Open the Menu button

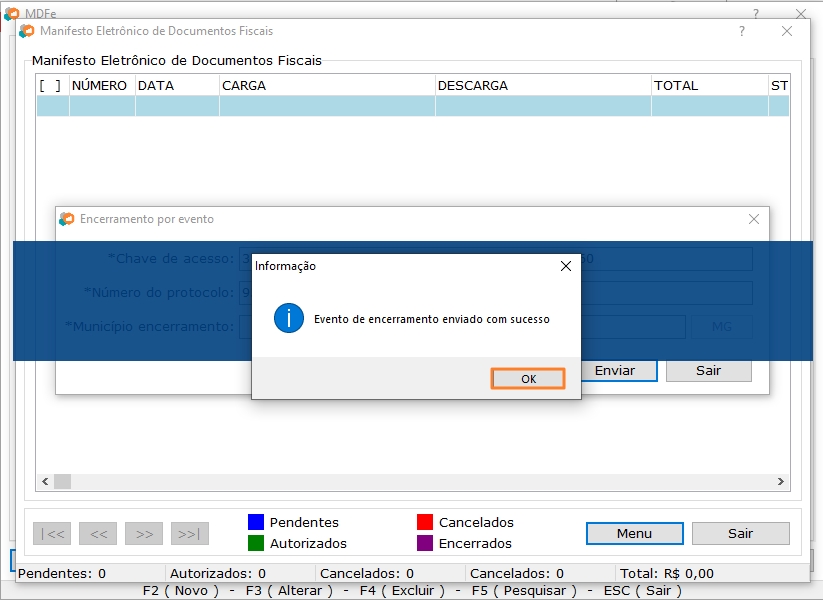click(634, 533)
